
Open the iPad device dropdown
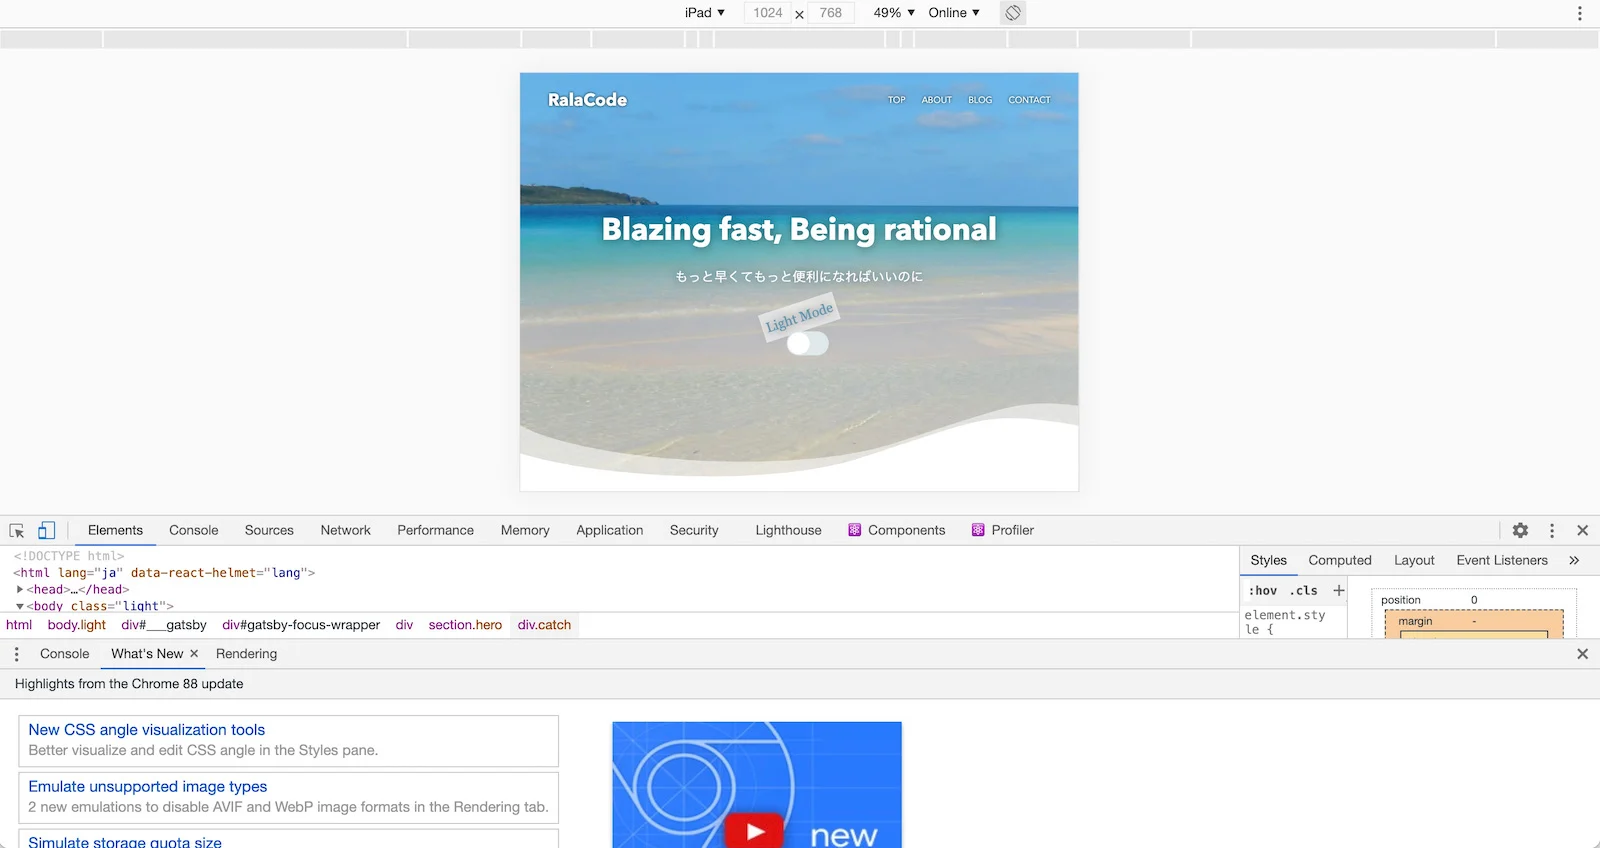[705, 13]
